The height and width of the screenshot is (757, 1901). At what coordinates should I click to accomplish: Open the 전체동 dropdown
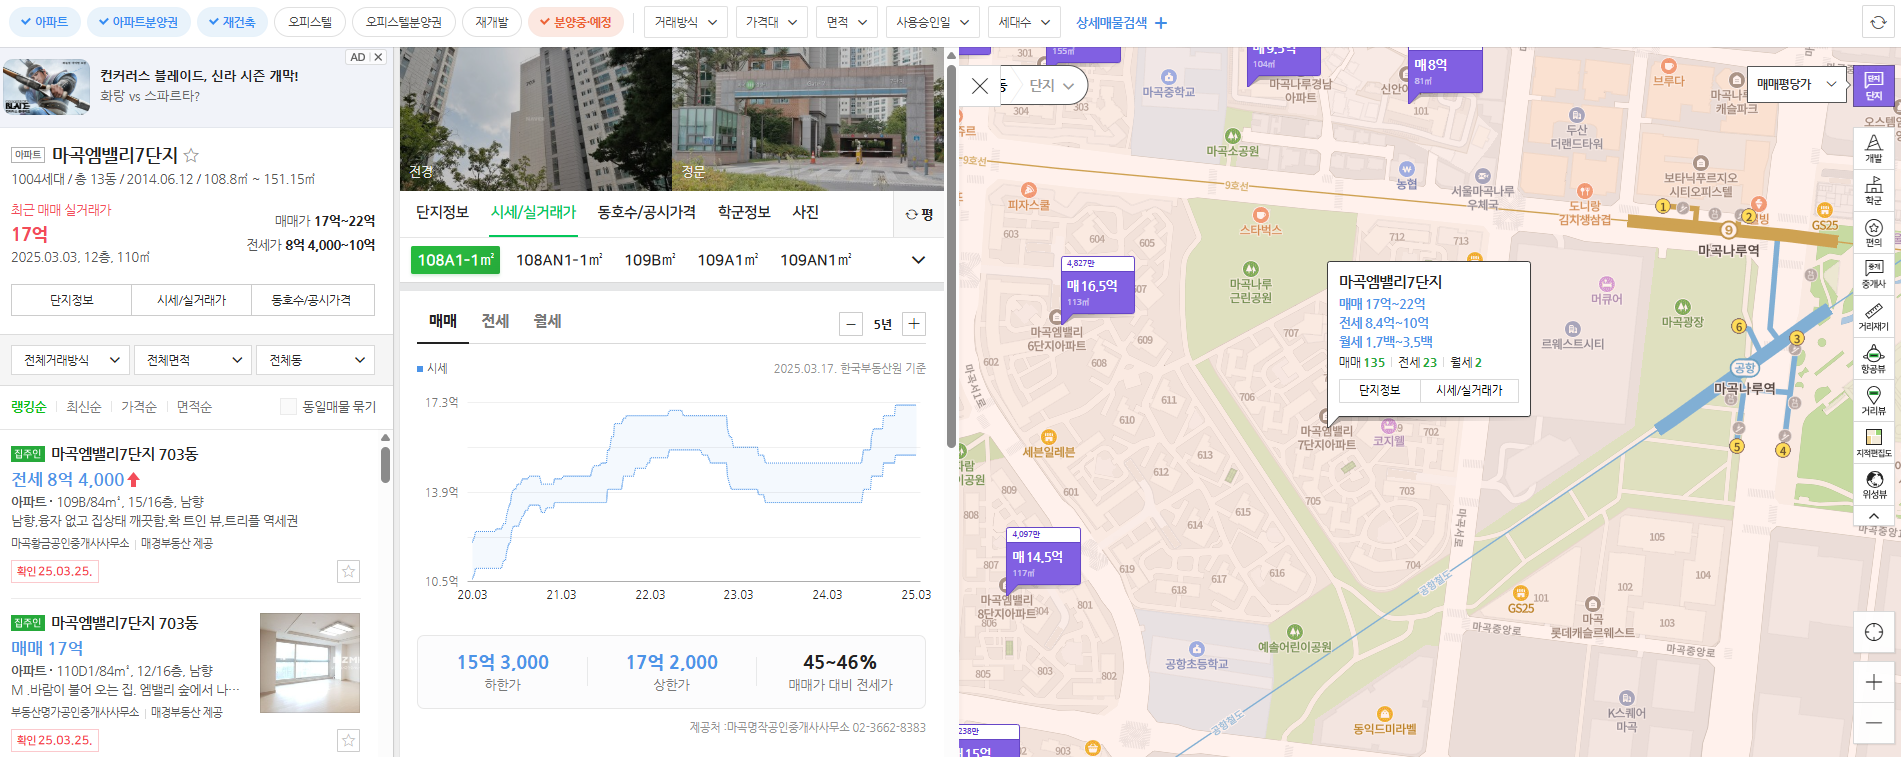pyautogui.click(x=316, y=360)
